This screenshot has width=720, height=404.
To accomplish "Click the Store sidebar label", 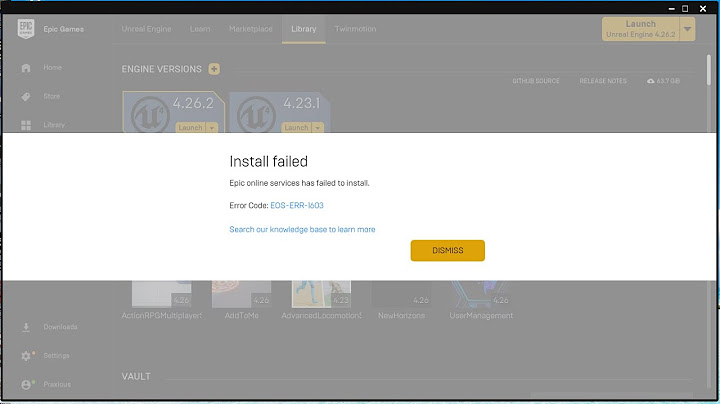I will [51, 96].
